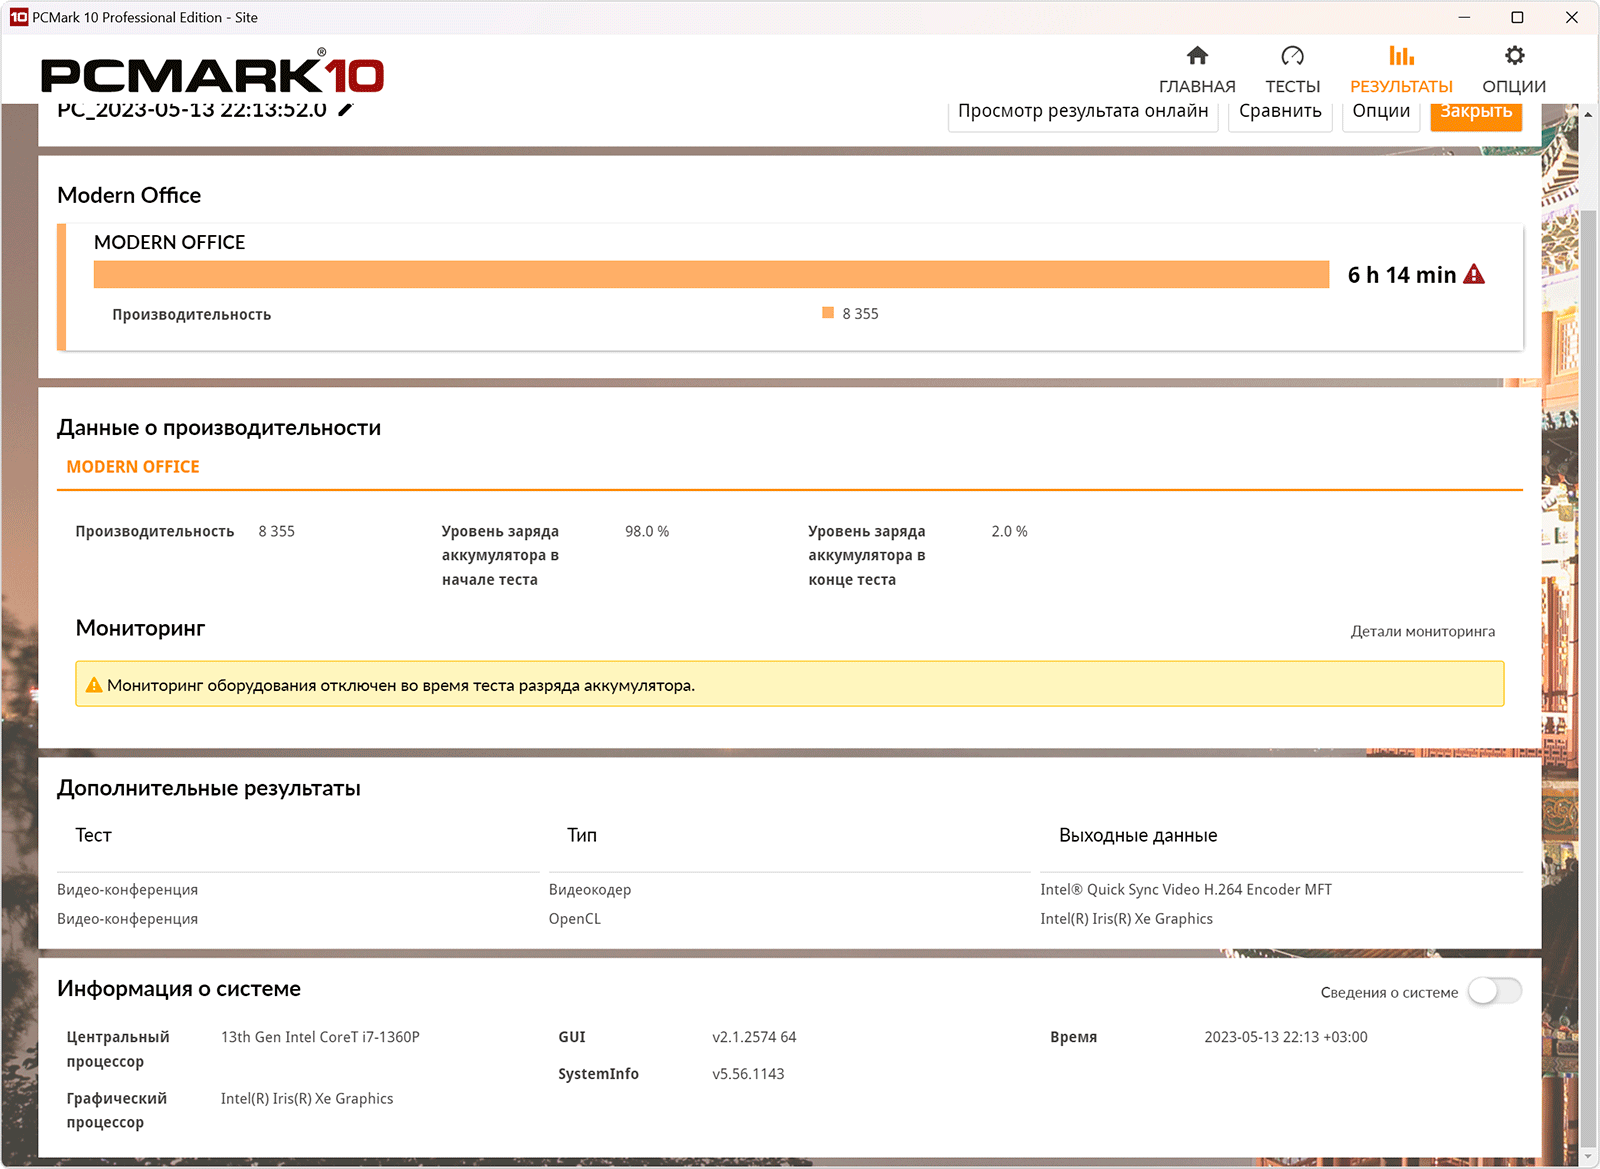Maximize the PCMark 10 window
This screenshot has width=1600, height=1169.
click(x=1517, y=17)
